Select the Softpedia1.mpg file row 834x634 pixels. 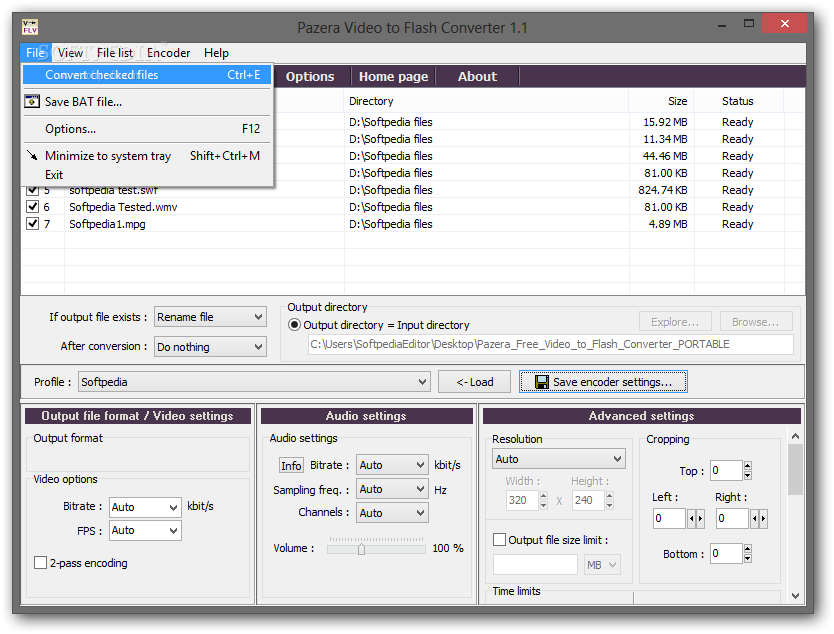click(x=413, y=224)
